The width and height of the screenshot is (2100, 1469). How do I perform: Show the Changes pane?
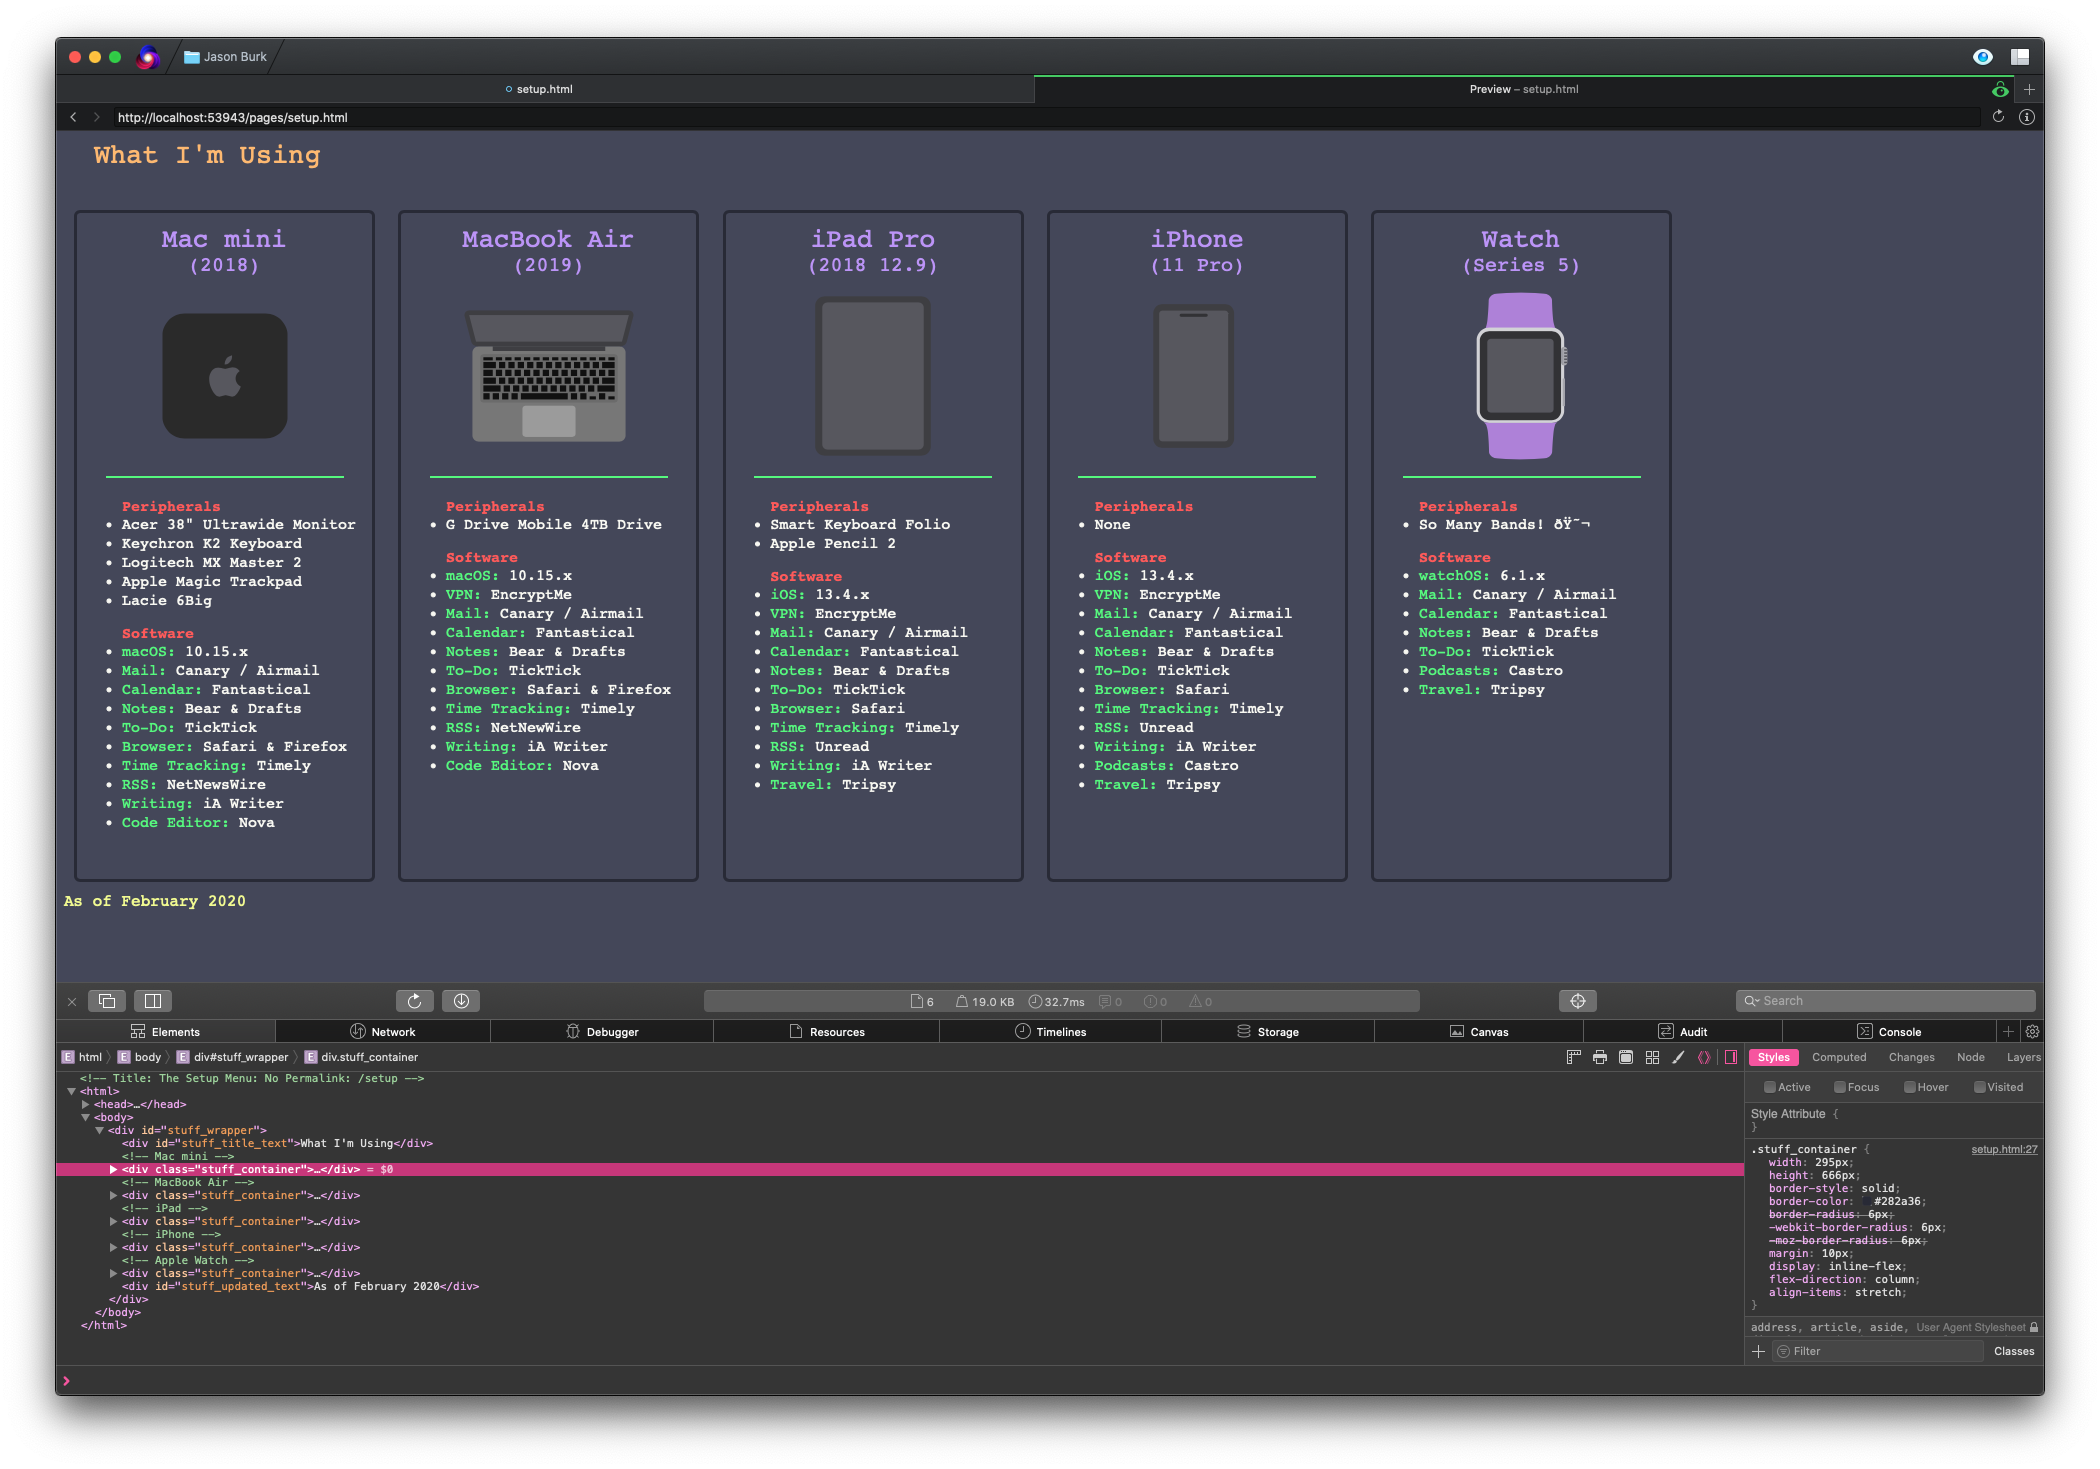1911,1057
